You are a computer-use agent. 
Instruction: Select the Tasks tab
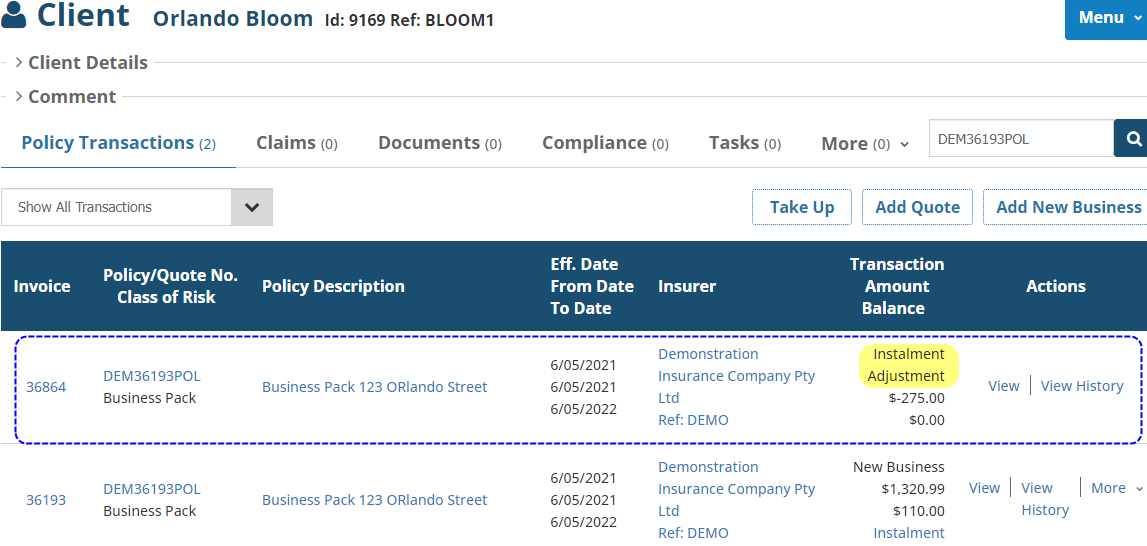click(744, 143)
